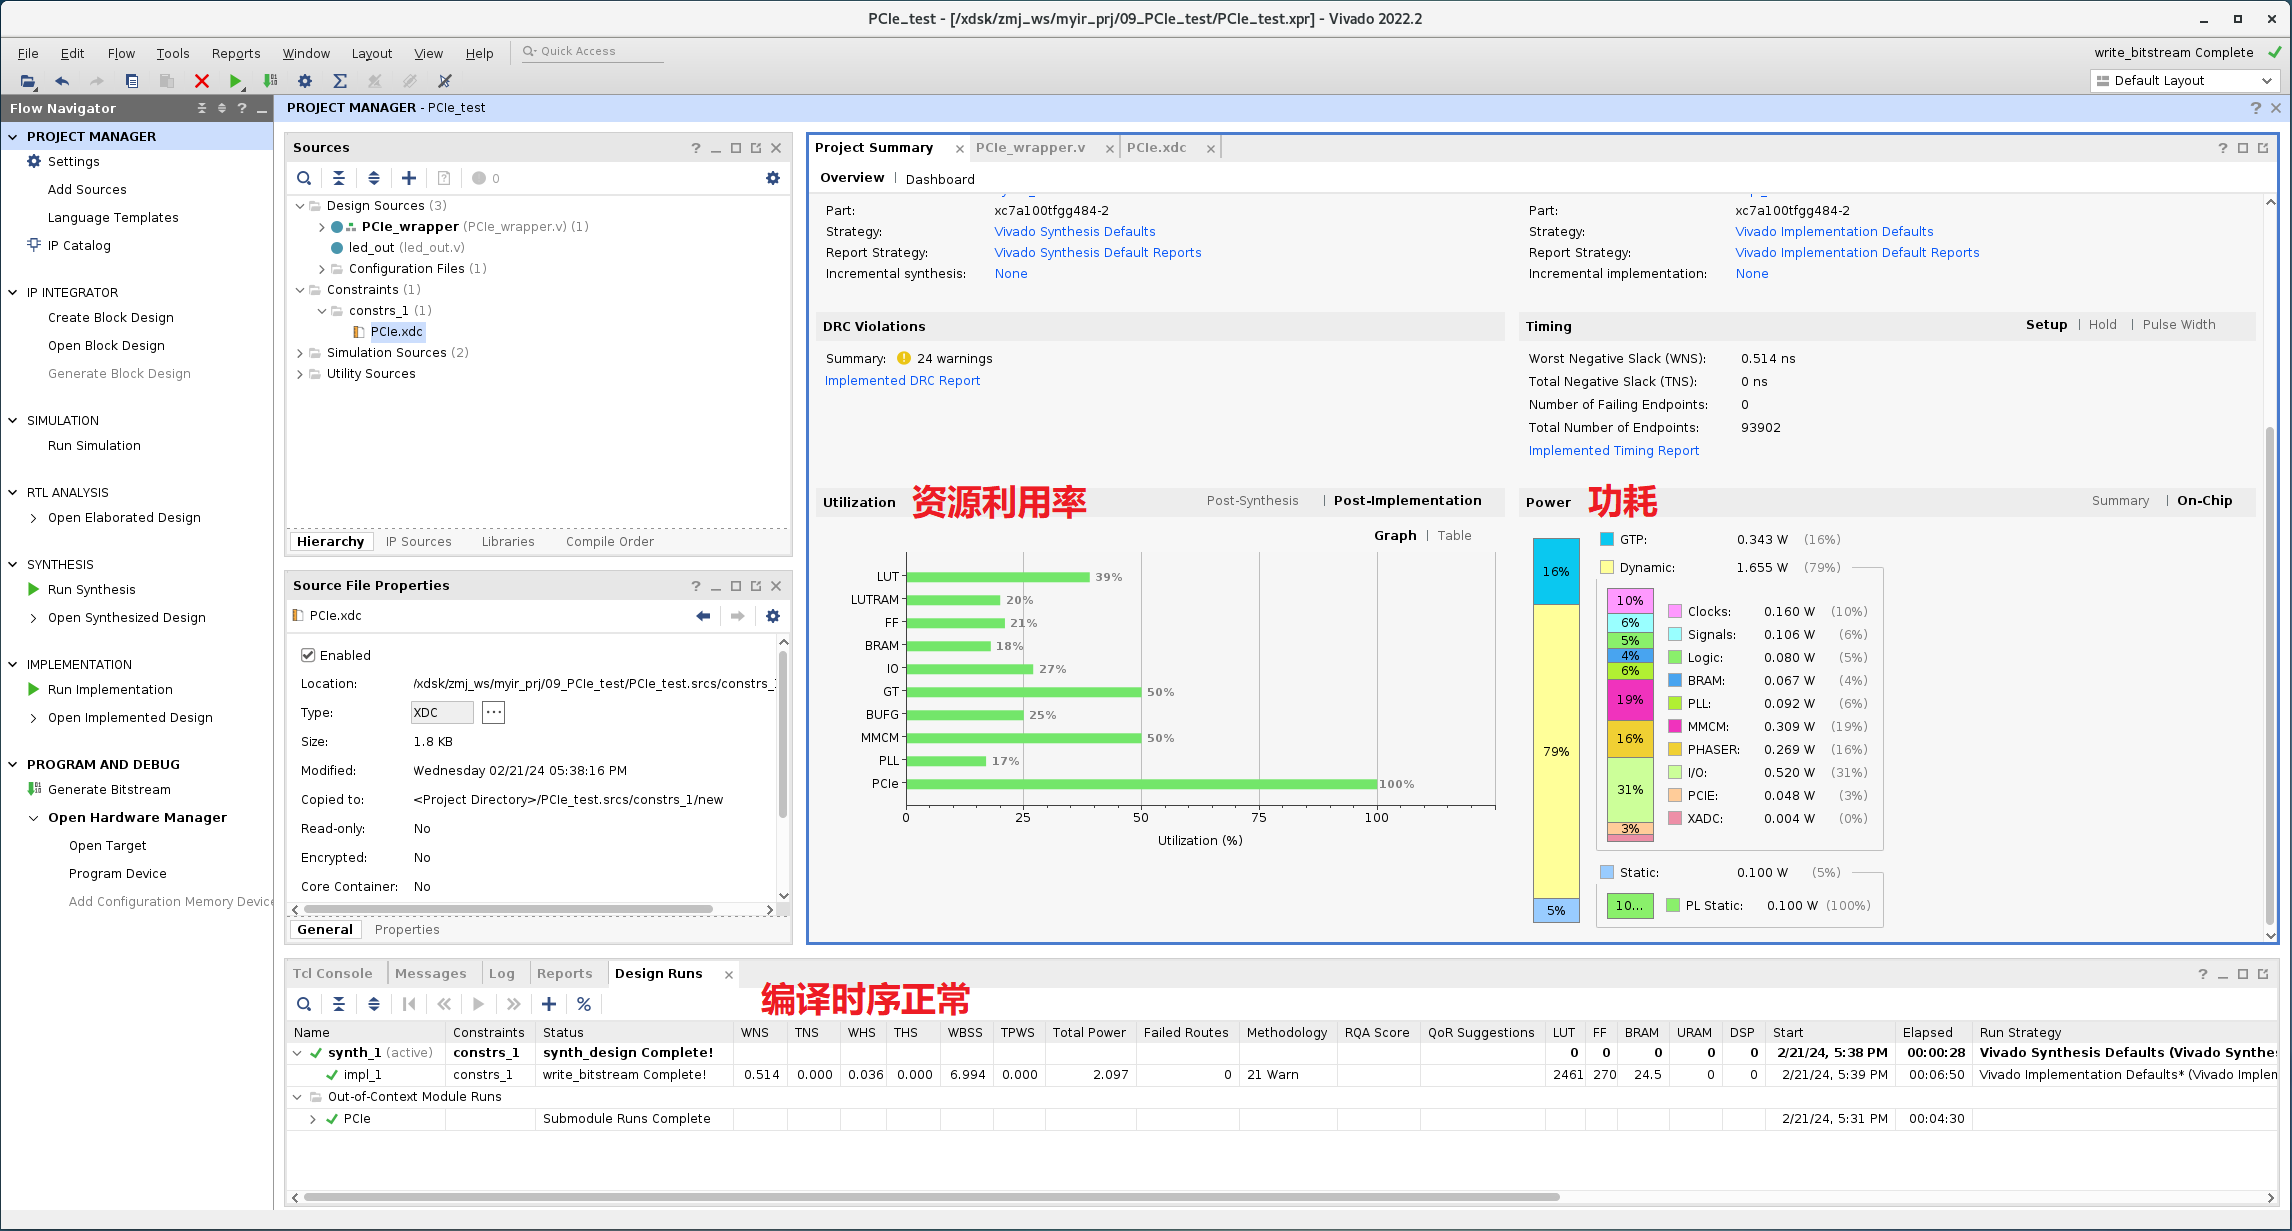
Task: Expand Utility Sources node
Action: (x=300, y=374)
